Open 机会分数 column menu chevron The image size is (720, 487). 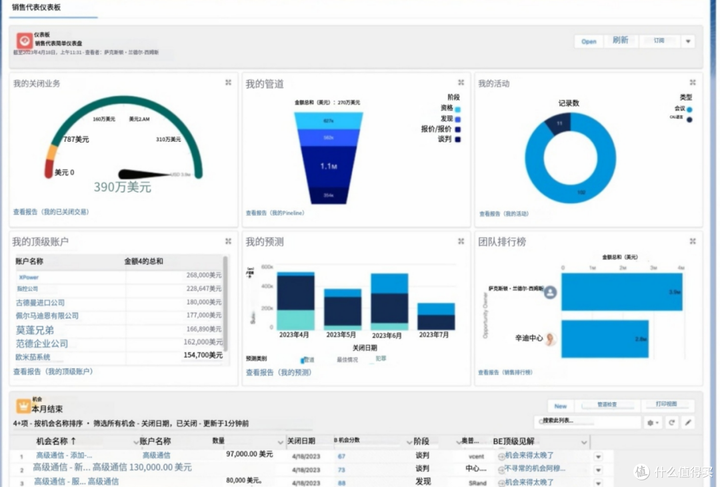click(409, 442)
